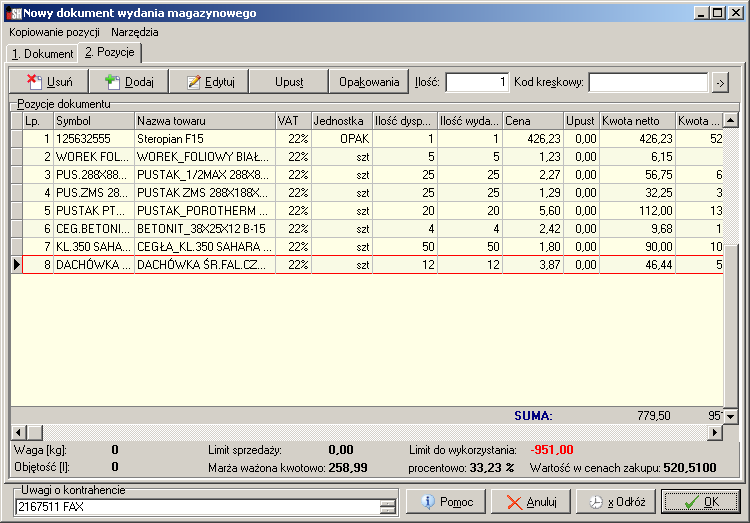Image resolution: width=750 pixels, height=523 pixels.
Task: Click the Kwota netto column header
Action: (638, 121)
